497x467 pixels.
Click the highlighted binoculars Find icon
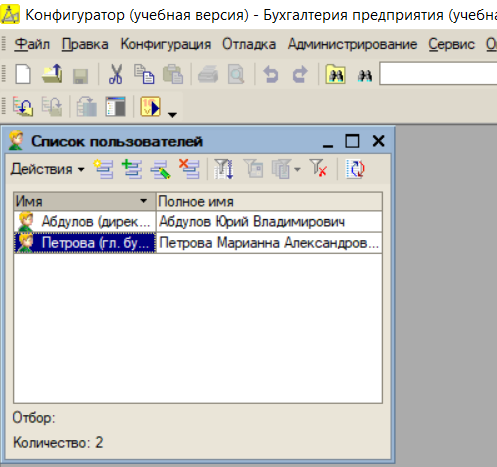pyautogui.click(x=335, y=74)
